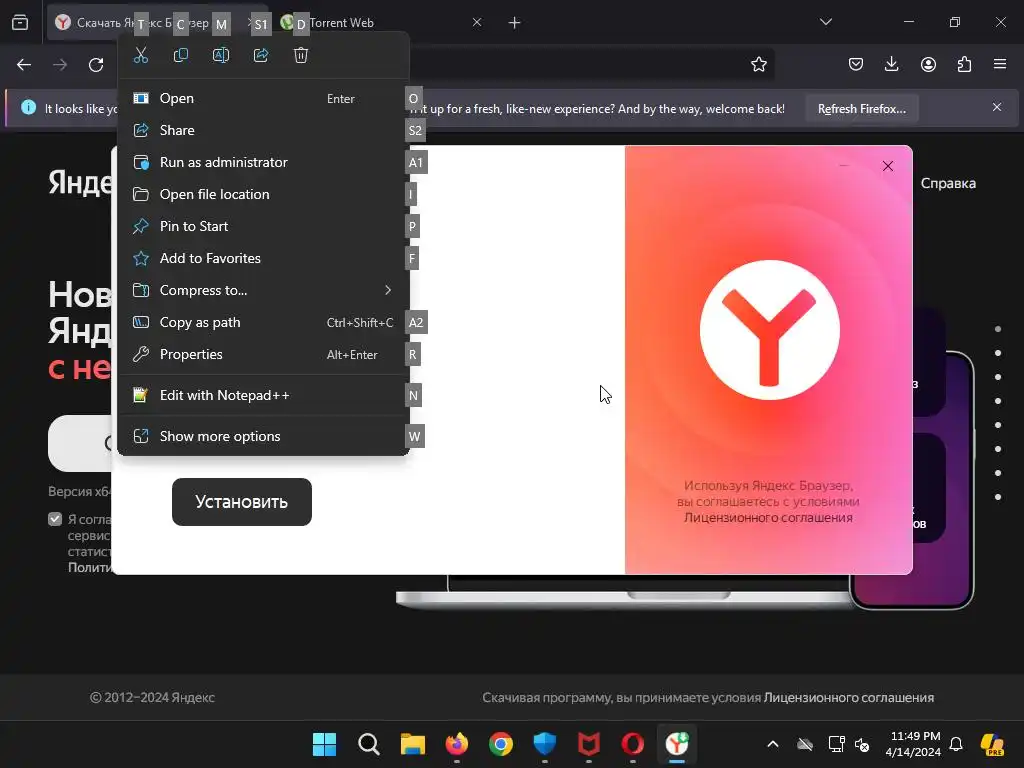
Task: Open Windows Start menu
Action: [x=324, y=744]
